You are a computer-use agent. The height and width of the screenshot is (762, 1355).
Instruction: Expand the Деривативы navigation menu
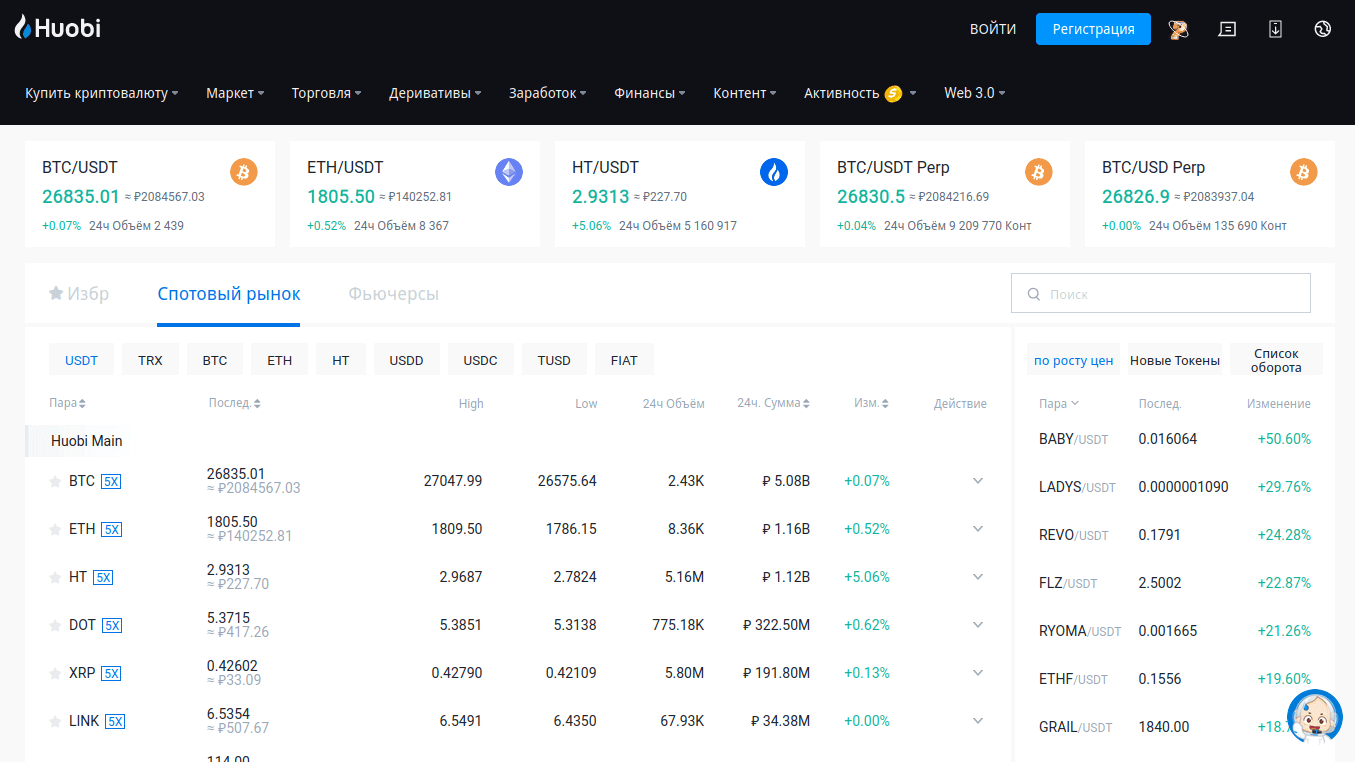tap(435, 93)
